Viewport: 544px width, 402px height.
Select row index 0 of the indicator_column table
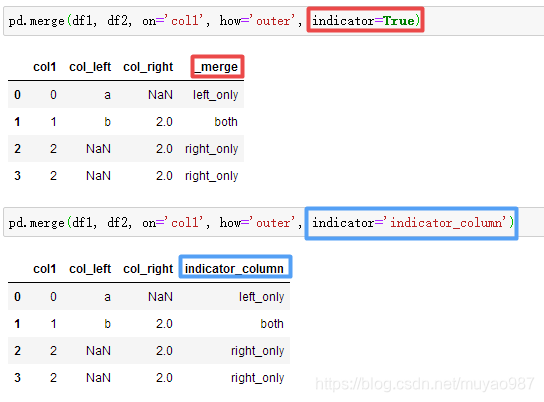coord(17,297)
